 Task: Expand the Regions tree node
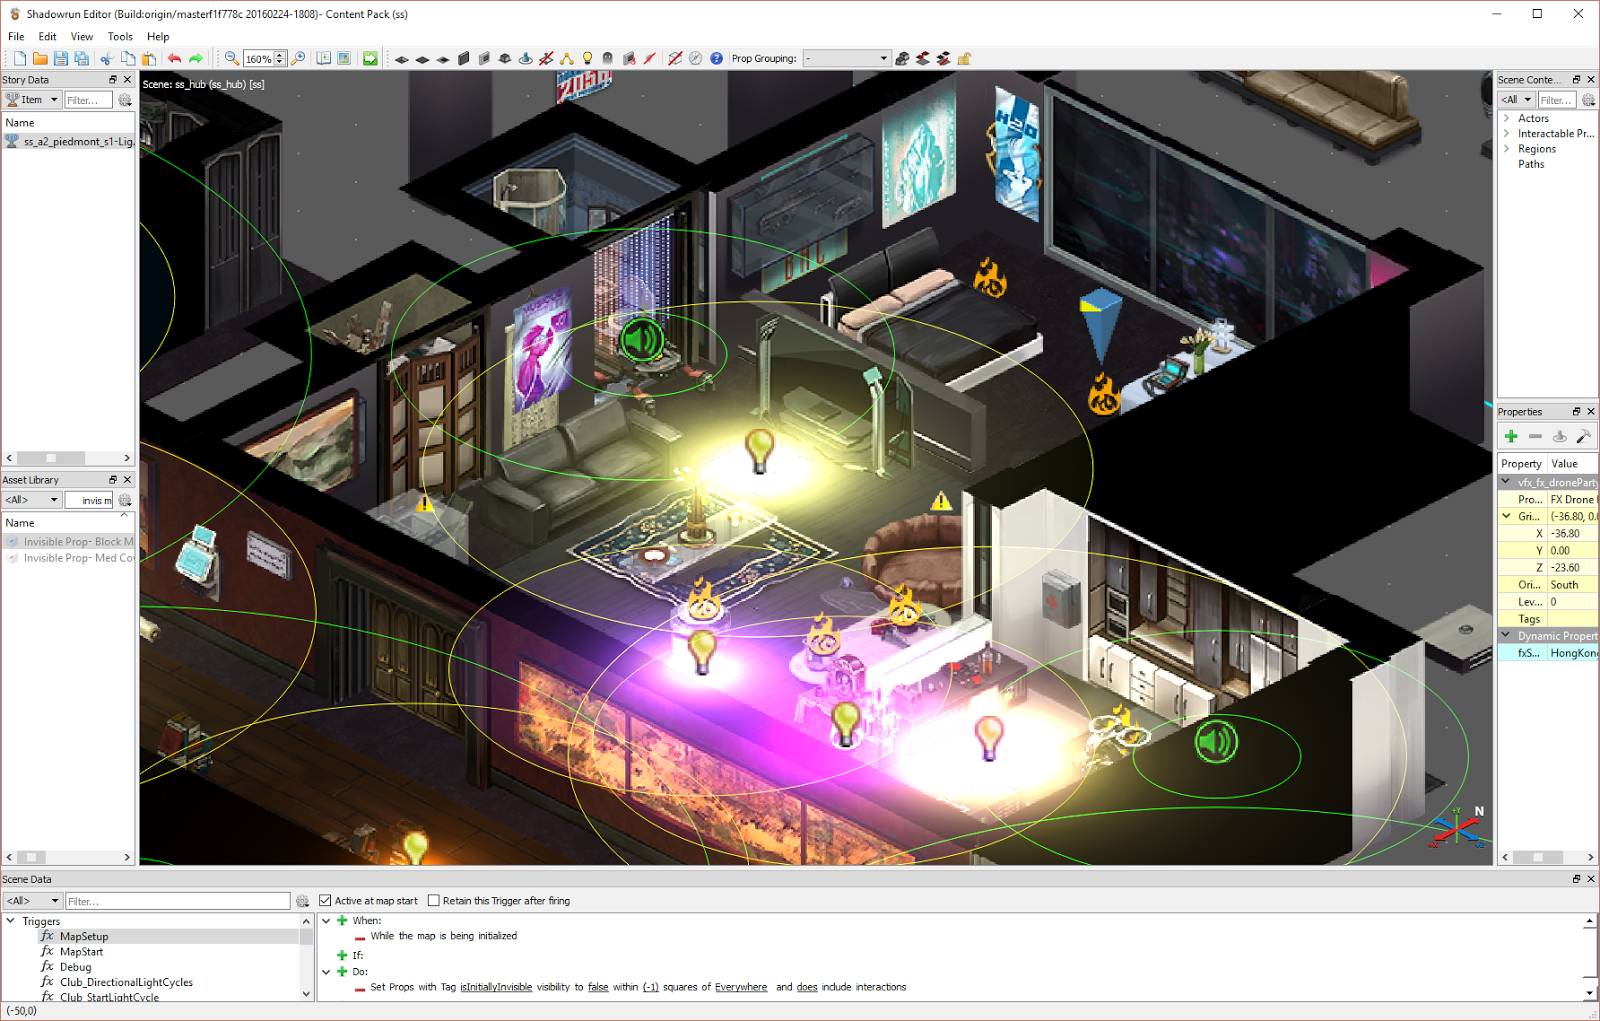click(x=1506, y=149)
